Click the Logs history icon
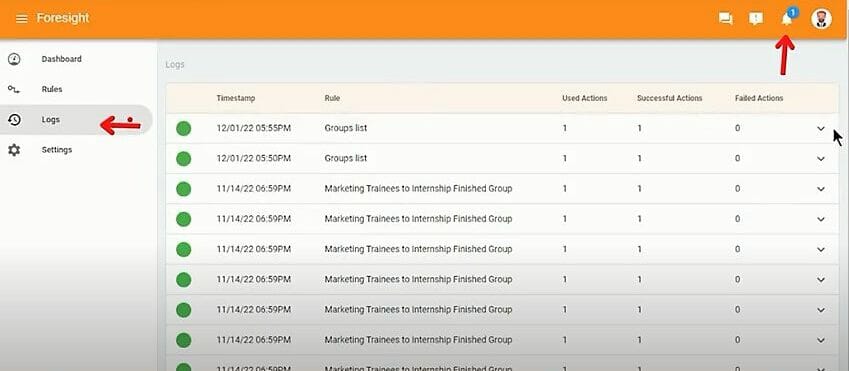Image resolution: width=849 pixels, height=371 pixels. coord(14,120)
